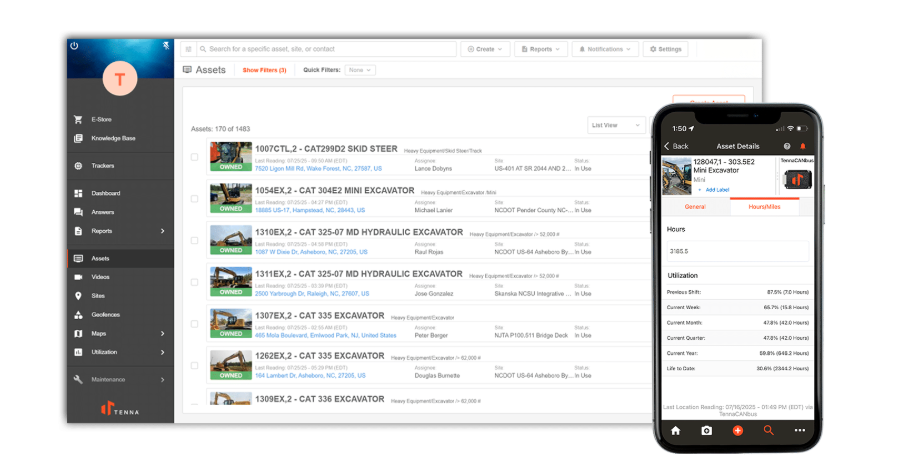Open the Quick Filters None dropdown
Image resolution: width=898 pixels, height=474 pixels.
tap(360, 70)
